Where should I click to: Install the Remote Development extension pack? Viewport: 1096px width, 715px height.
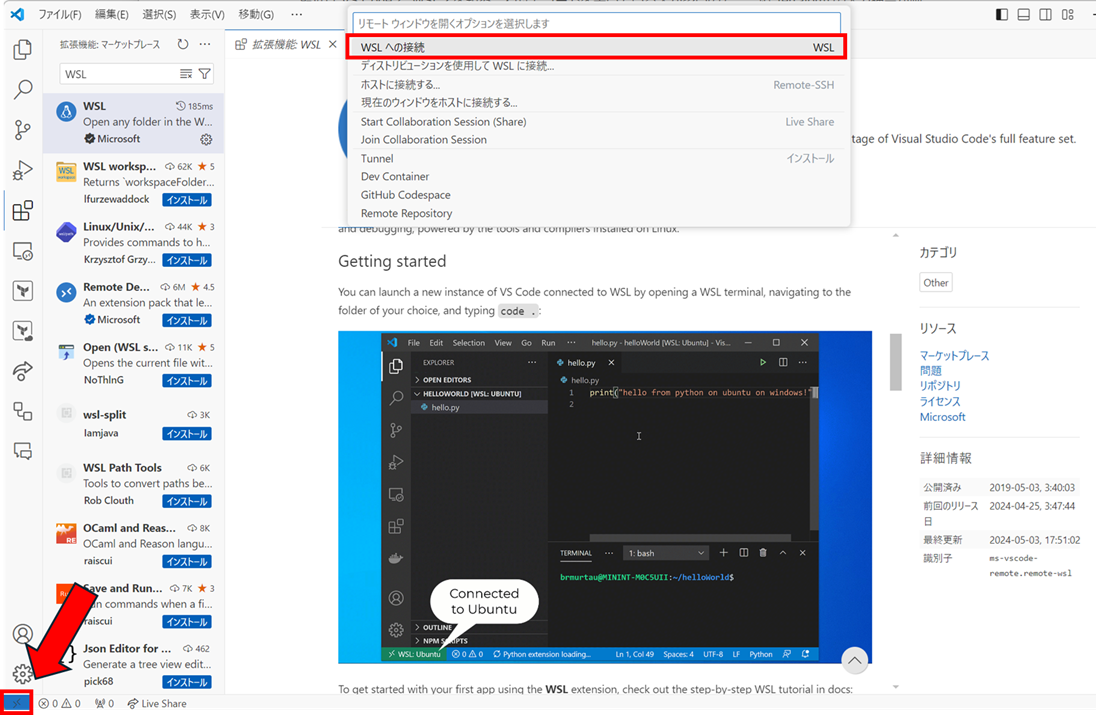click(x=187, y=320)
